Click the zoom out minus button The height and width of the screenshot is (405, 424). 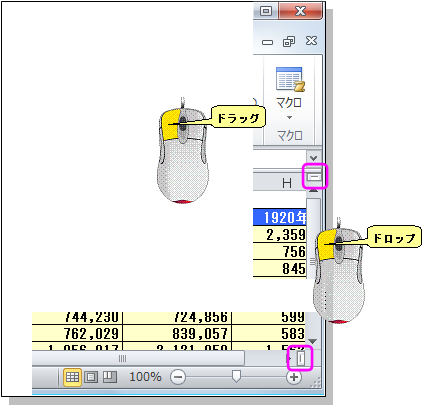[x=178, y=377]
